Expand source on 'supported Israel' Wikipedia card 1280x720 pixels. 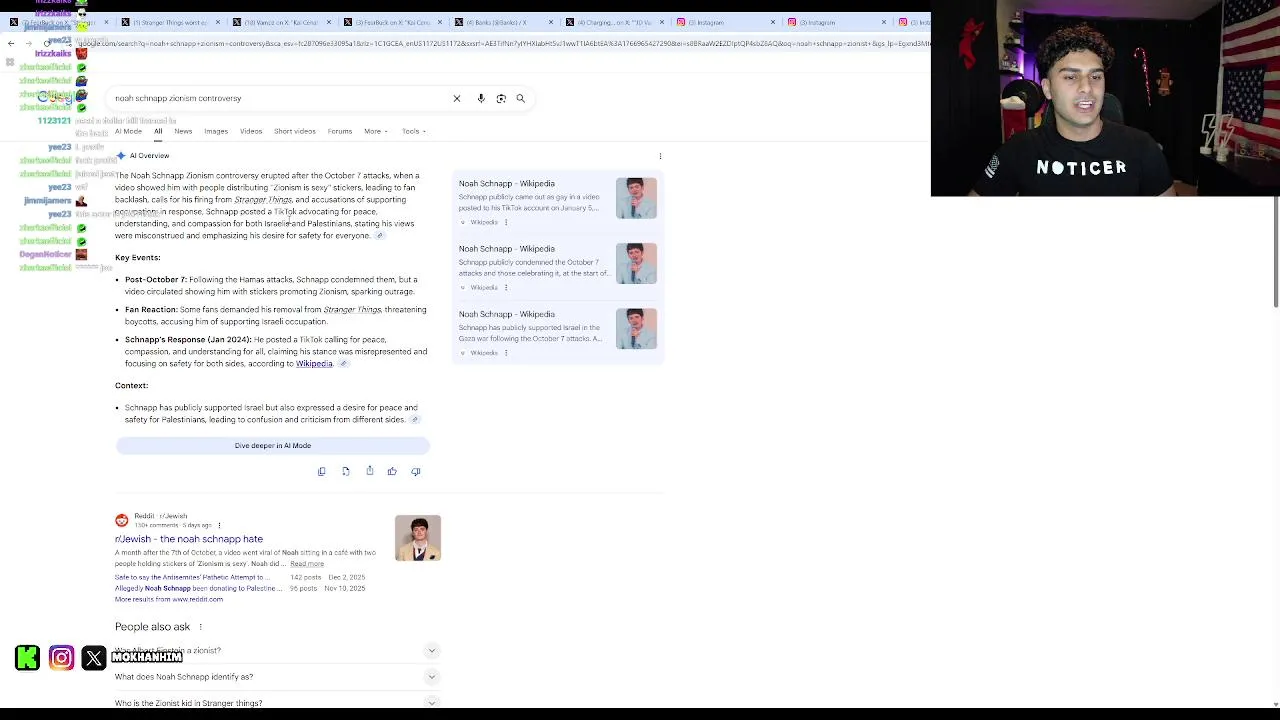coord(462,352)
